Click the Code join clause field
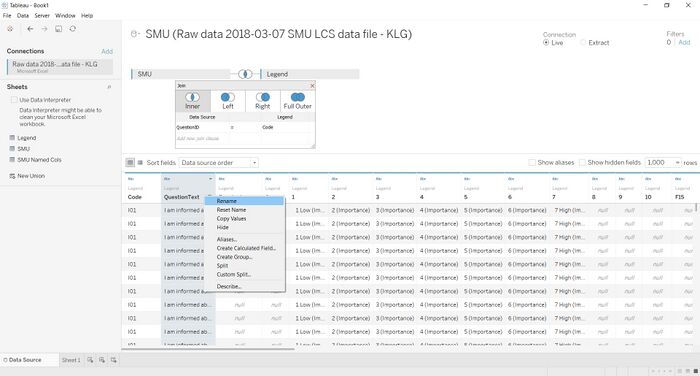This screenshot has height=376, width=700. point(288,127)
